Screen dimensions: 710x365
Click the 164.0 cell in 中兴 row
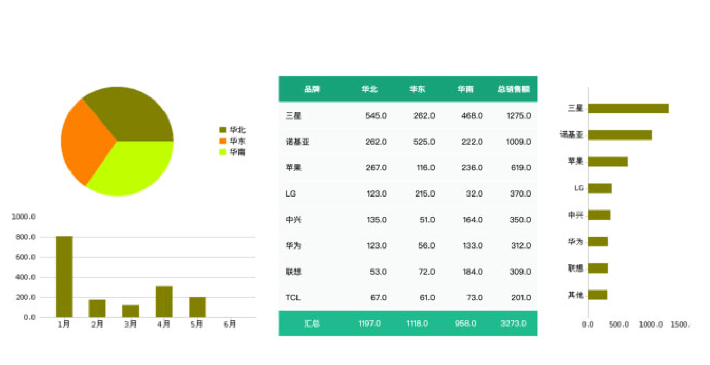pyautogui.click(x=472, y=220)
